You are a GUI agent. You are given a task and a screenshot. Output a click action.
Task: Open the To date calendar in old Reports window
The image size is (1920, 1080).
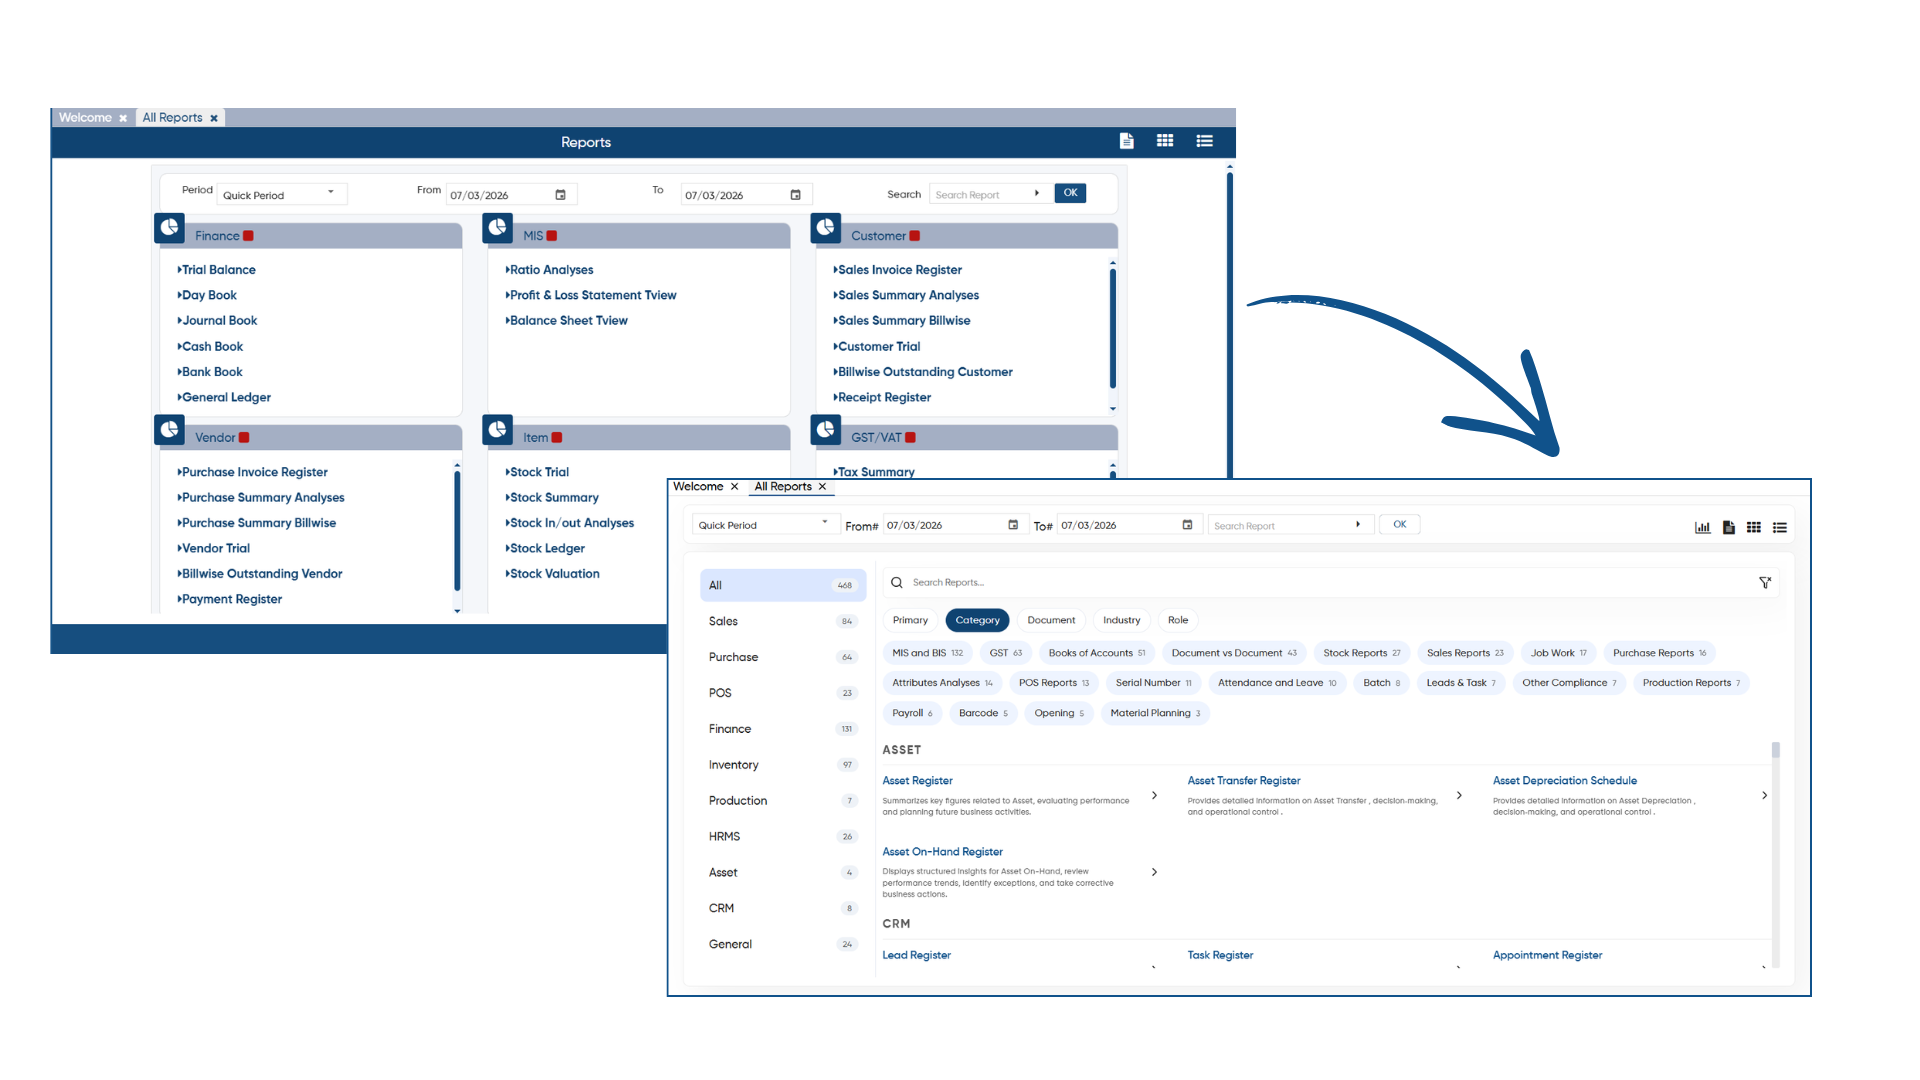pos(796,195)
